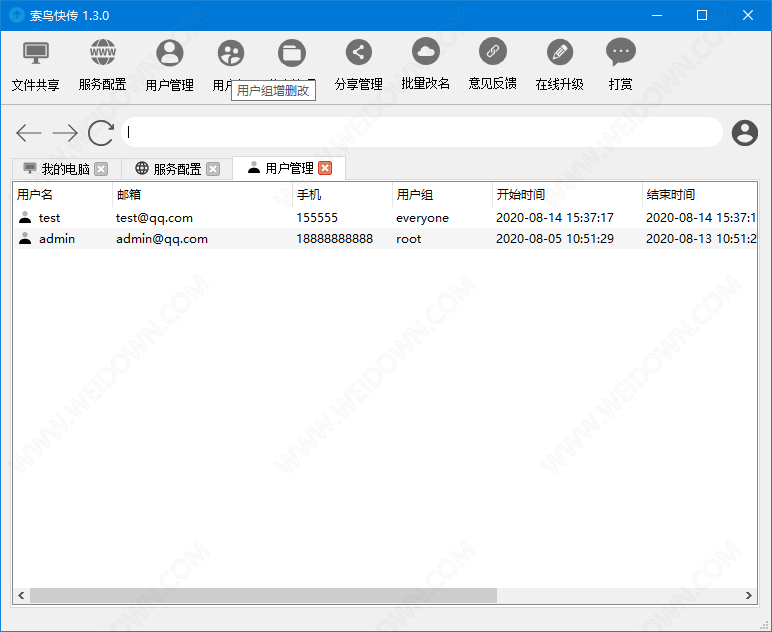The width and height of the screenshot is (772, 632).
Task: Close the 我的电脑 tab
Action: (x=101, y=169)
